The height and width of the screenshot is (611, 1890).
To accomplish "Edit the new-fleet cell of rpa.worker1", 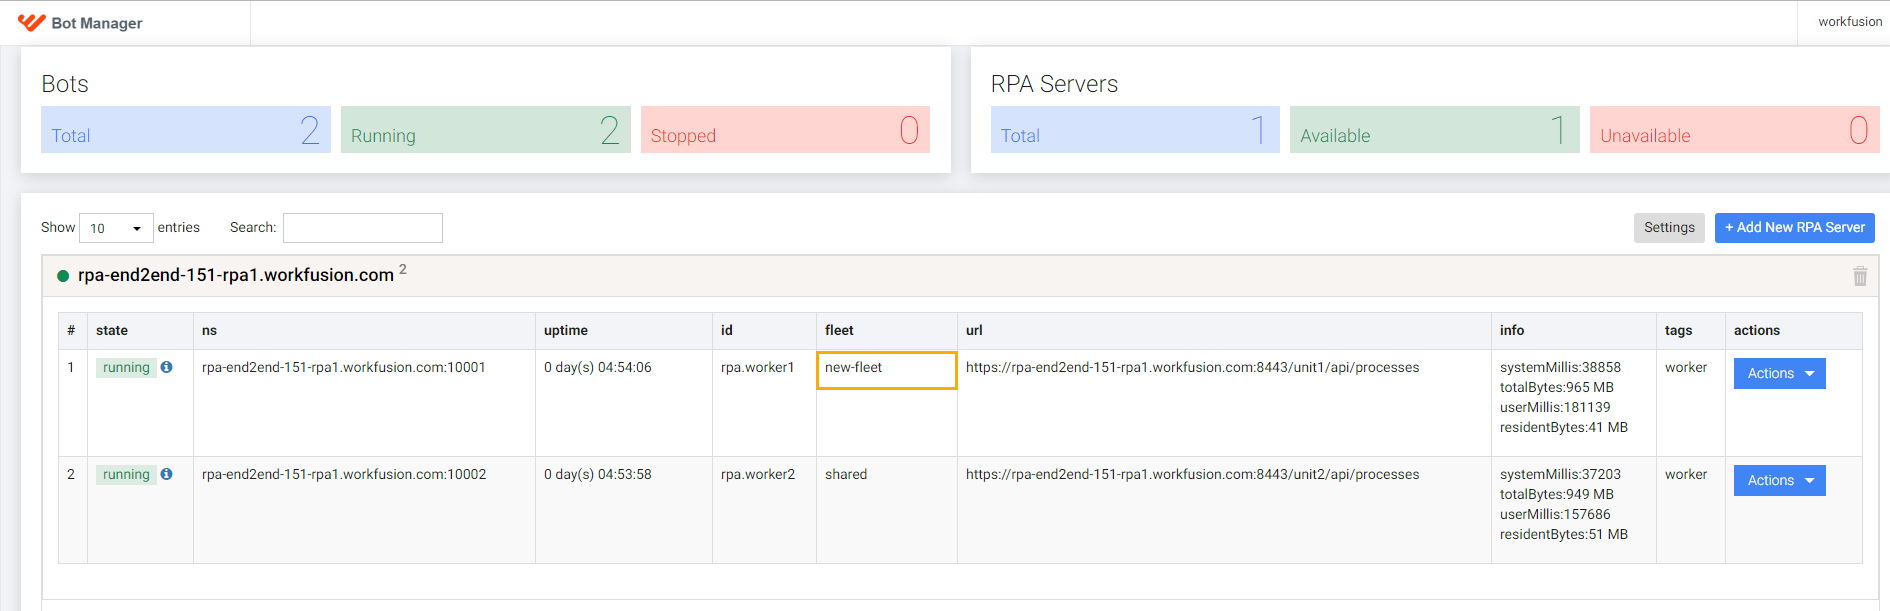I will click(x=887, y=370).
